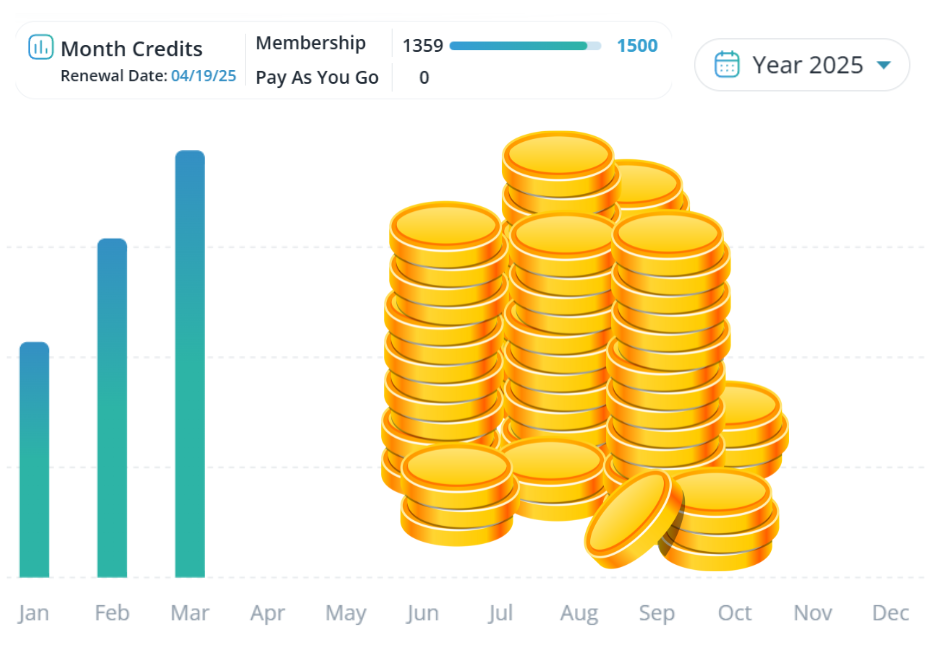Select the Year 2025 selector box

pyautogui.click(x=802, y=65)
